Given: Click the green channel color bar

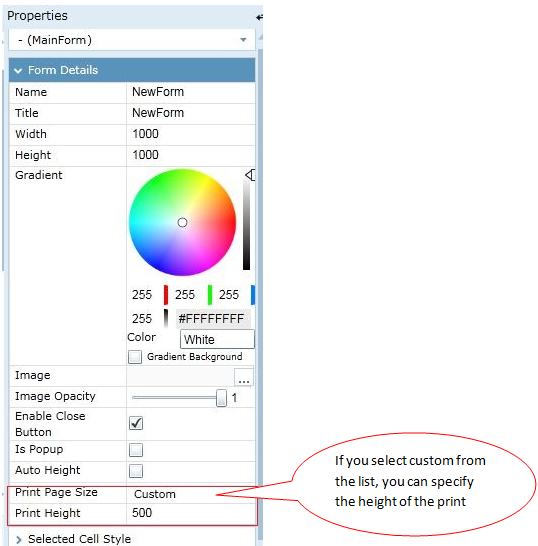Looking at the screenshot, I should [210, 295].
